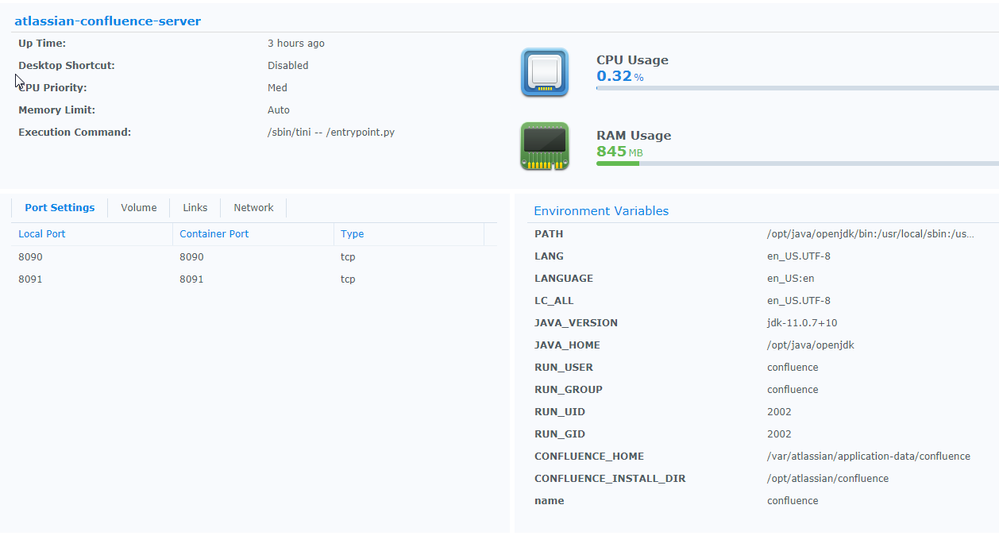The width and height of the screenshot is (999, 543).
Task: Click the RAM Usage label
Action: point(633,135)
